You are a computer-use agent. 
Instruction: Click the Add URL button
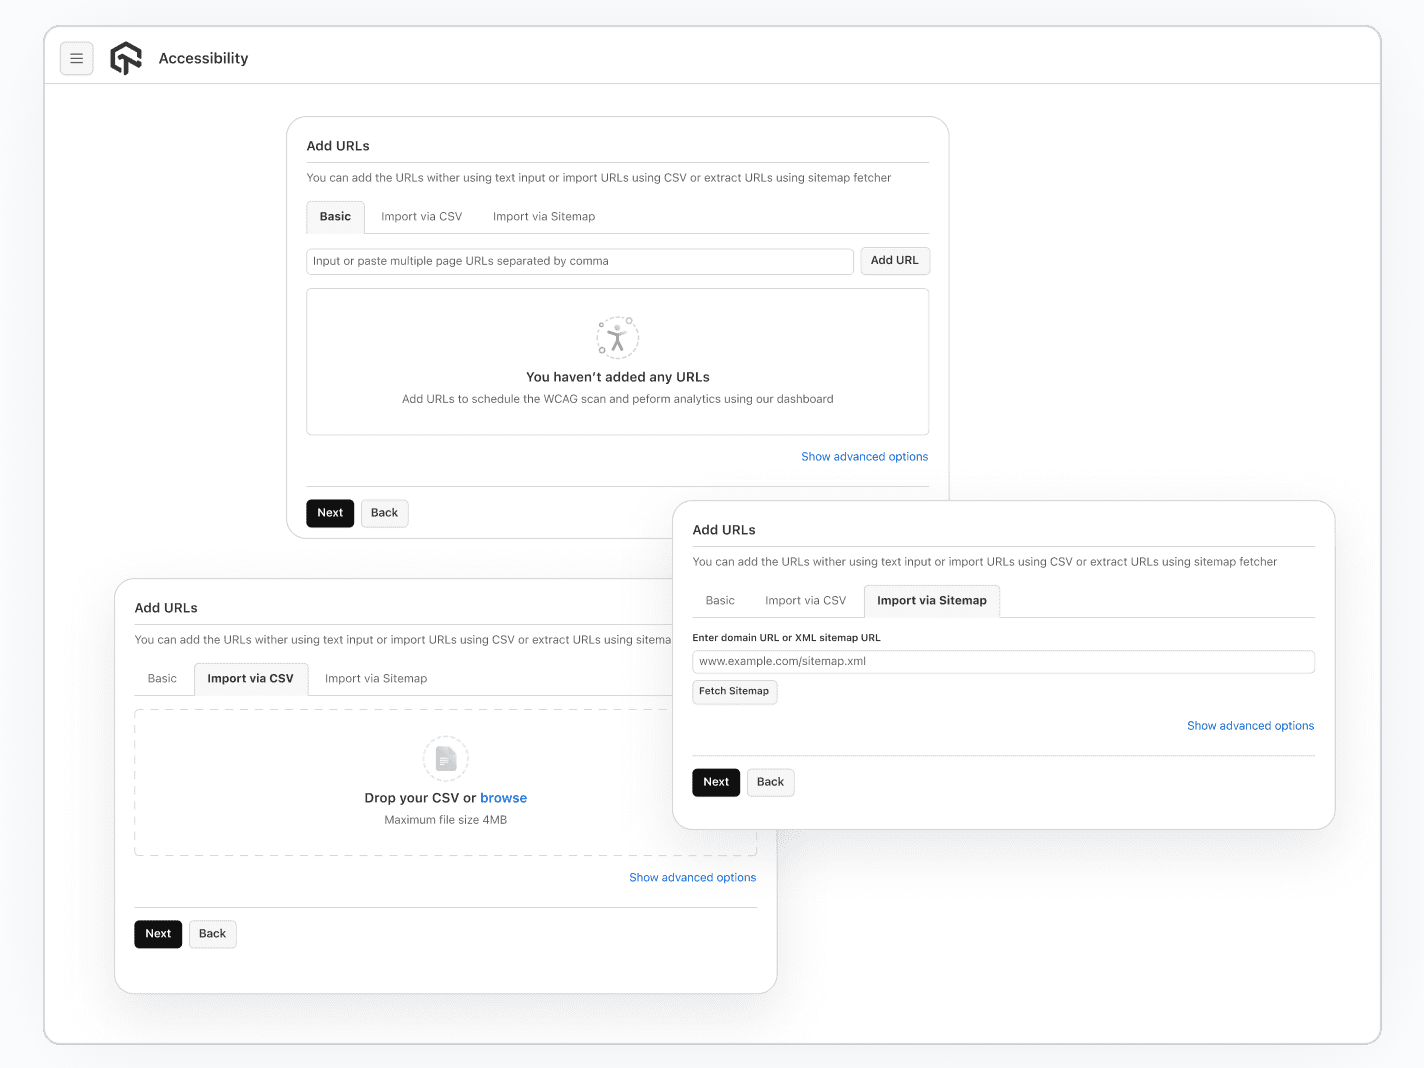point(894,261)
